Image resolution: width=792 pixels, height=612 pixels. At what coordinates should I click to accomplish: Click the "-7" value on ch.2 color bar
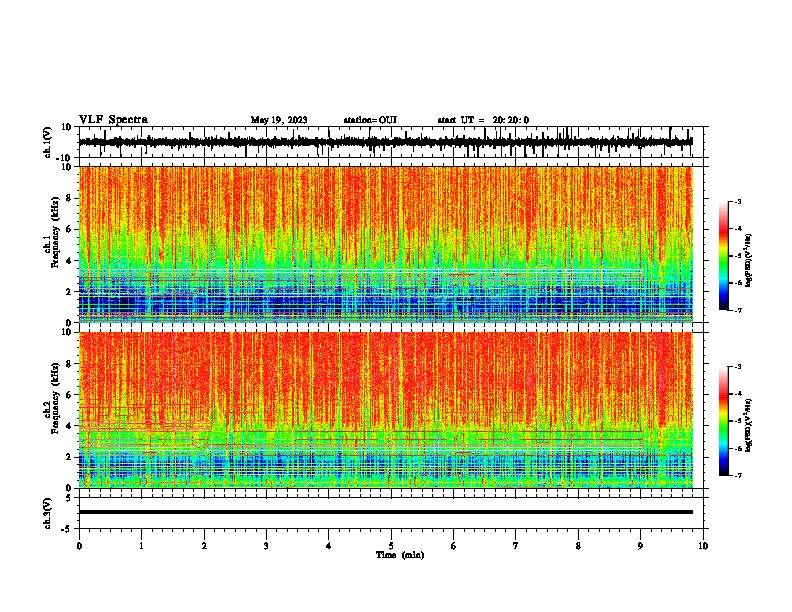tap(738, 475)
